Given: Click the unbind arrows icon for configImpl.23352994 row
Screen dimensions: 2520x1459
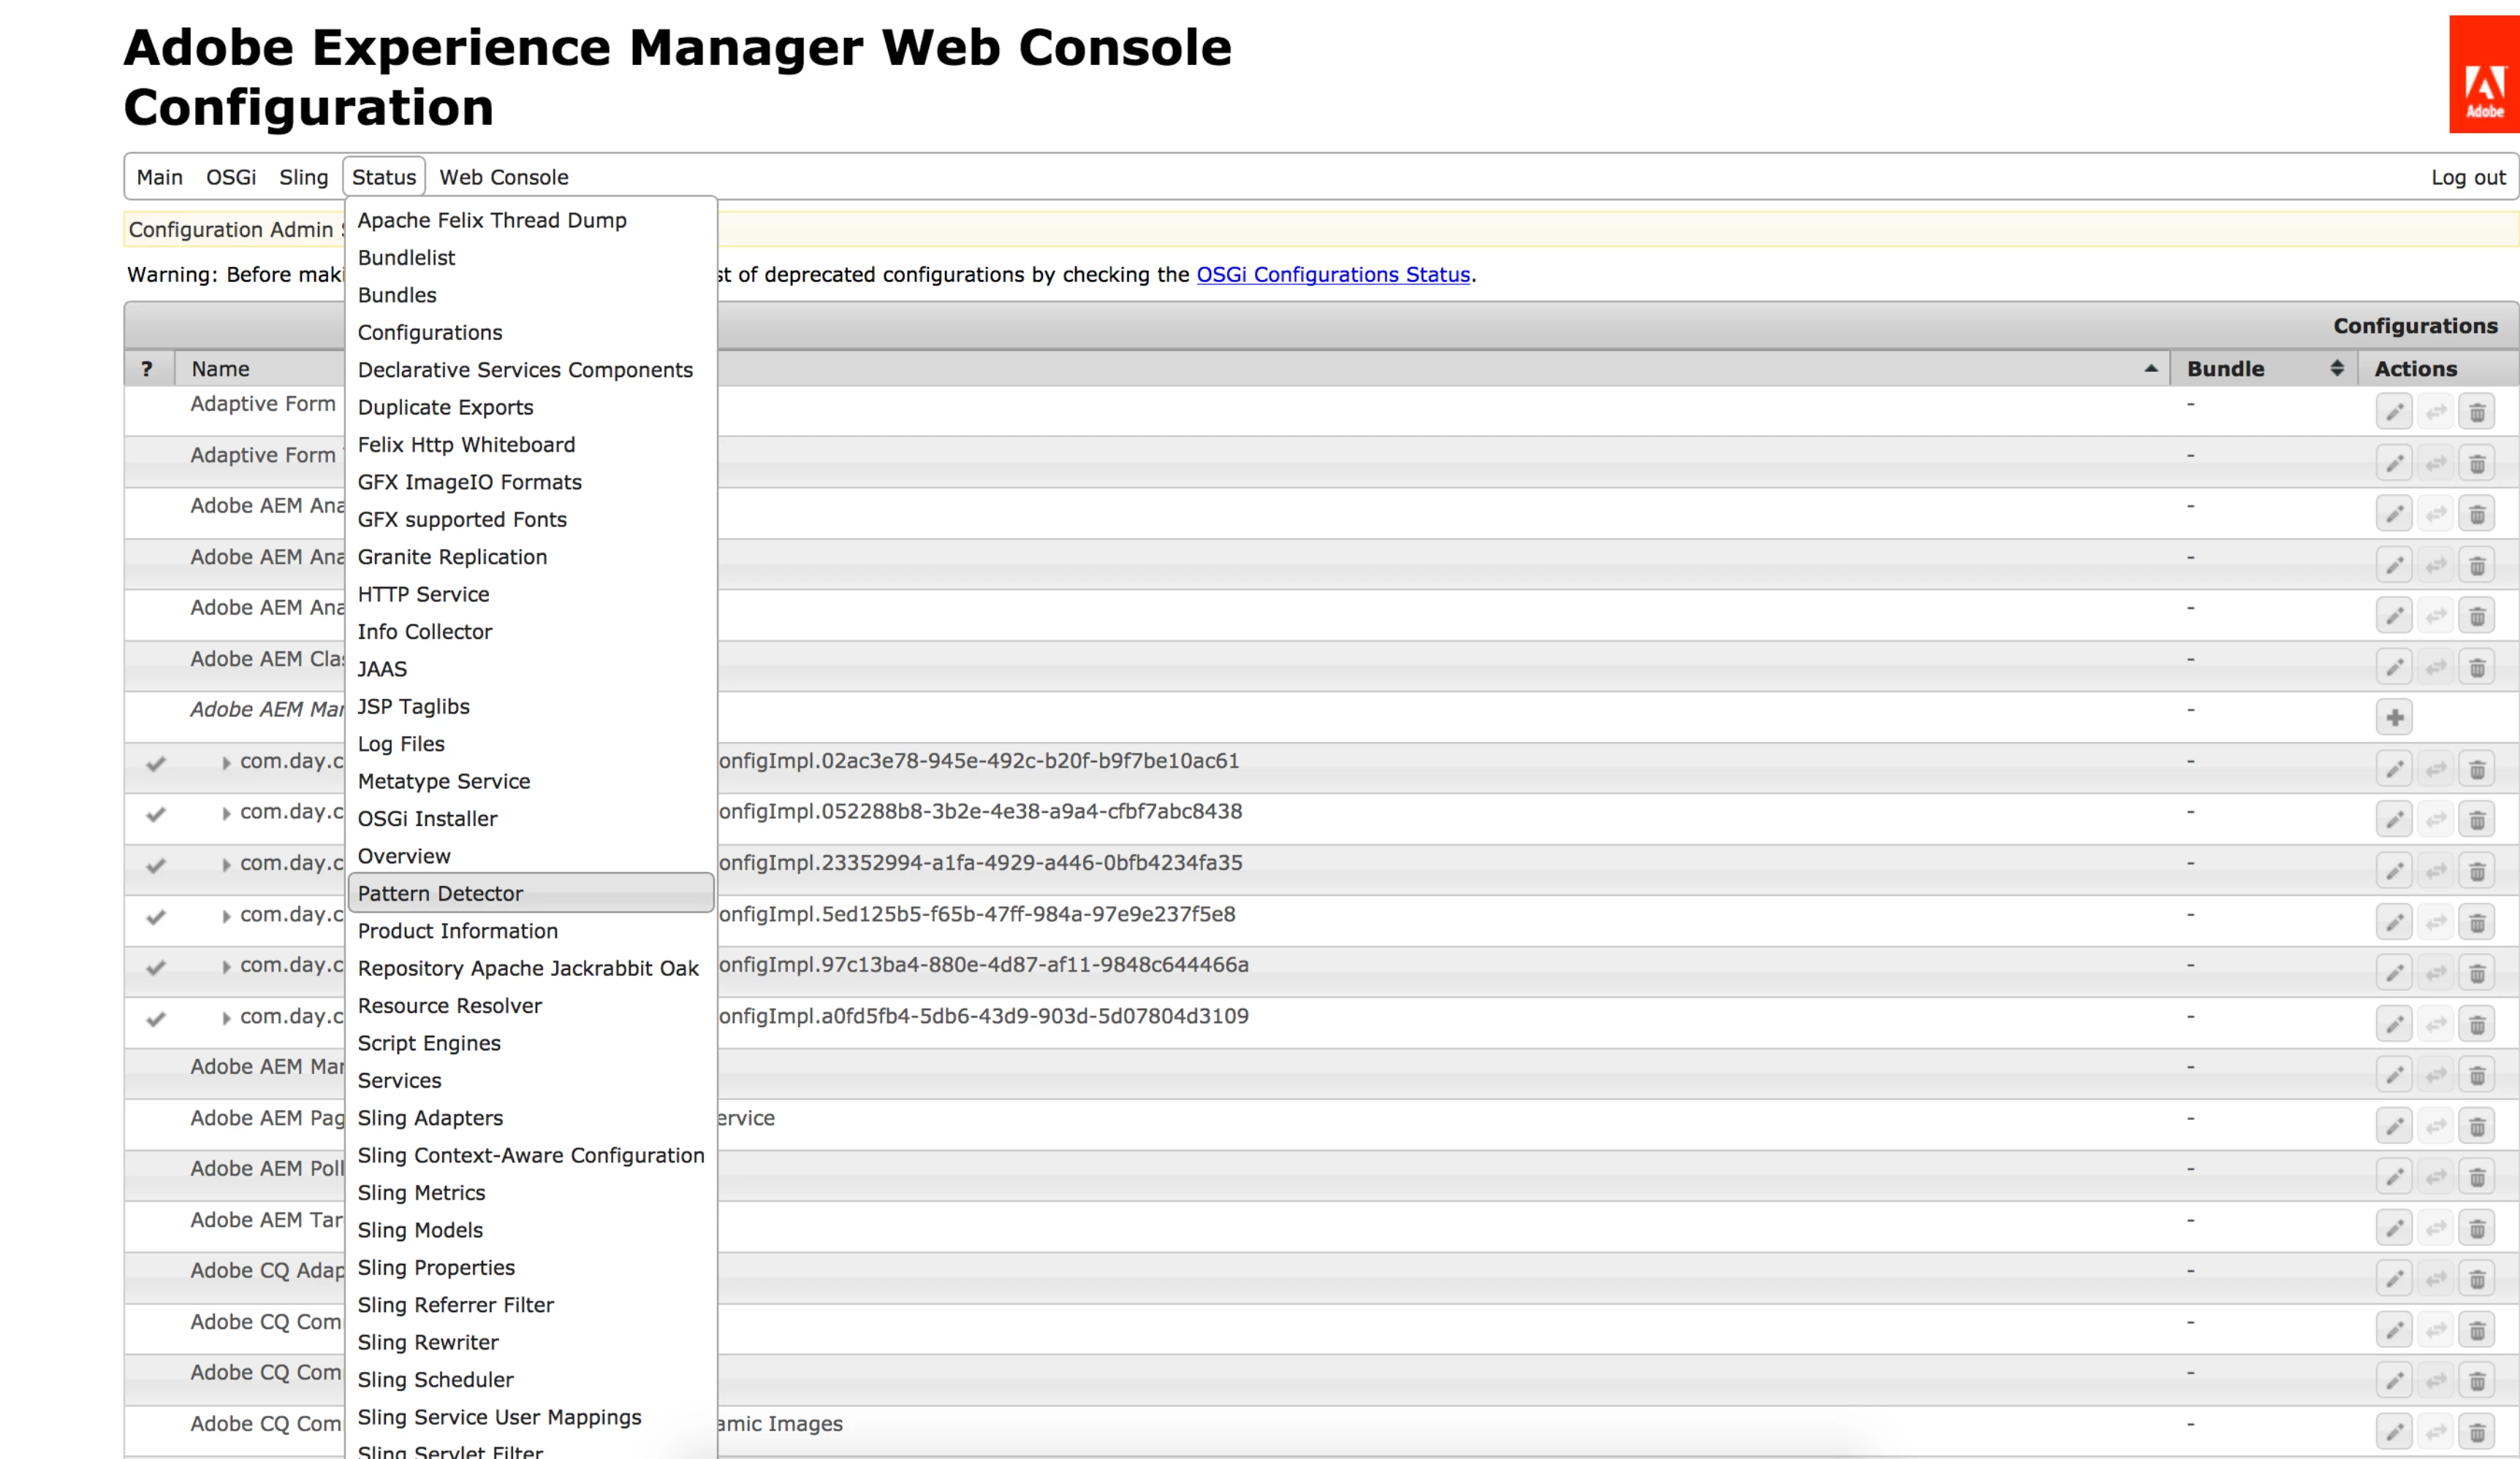Looking at the screenshot, I should click(x=2436, y=871).
